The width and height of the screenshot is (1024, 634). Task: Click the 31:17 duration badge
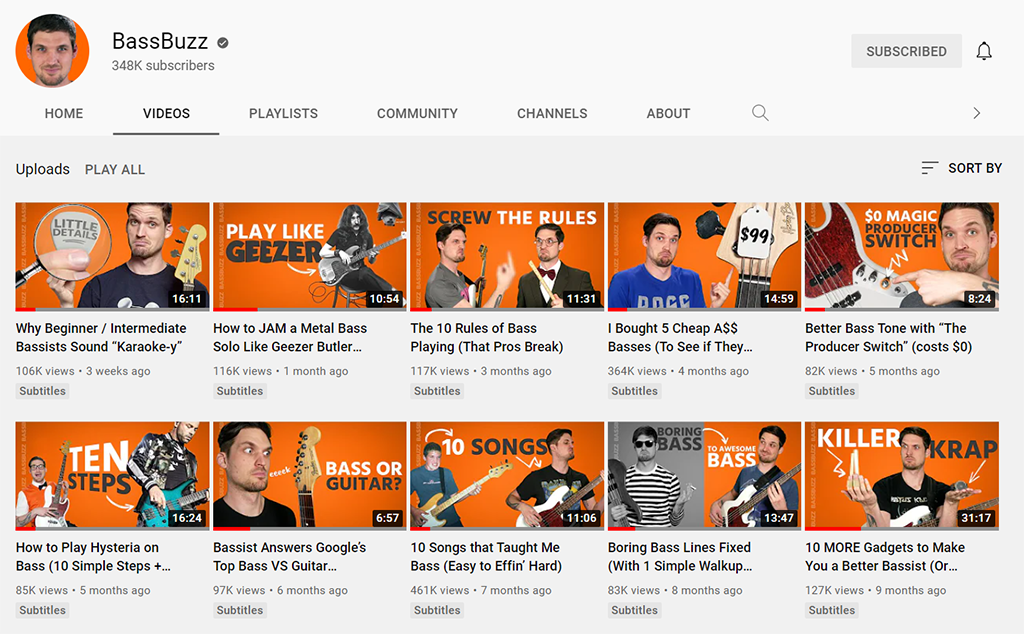(976, 518)
